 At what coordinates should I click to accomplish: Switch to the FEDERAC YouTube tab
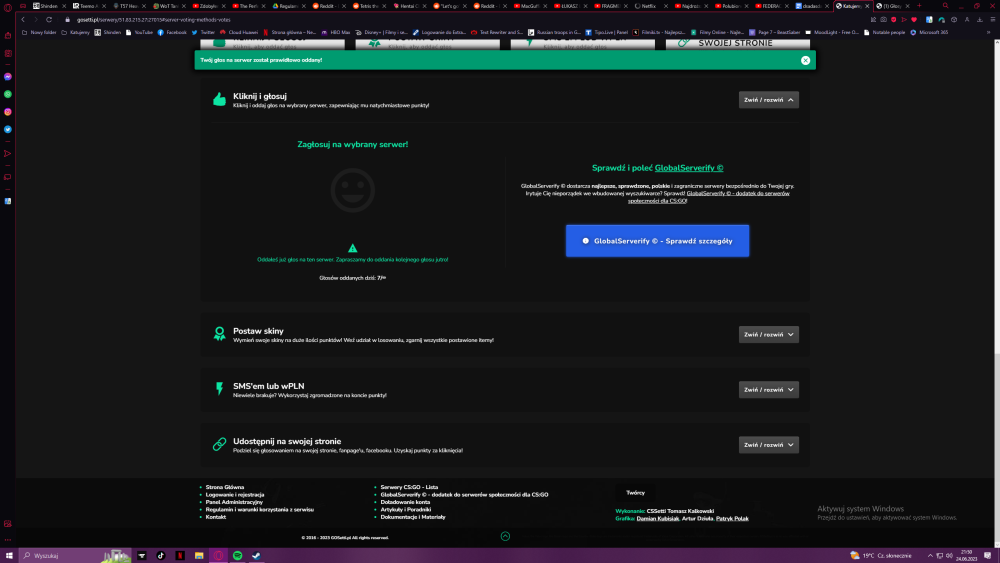coord(771,6)
